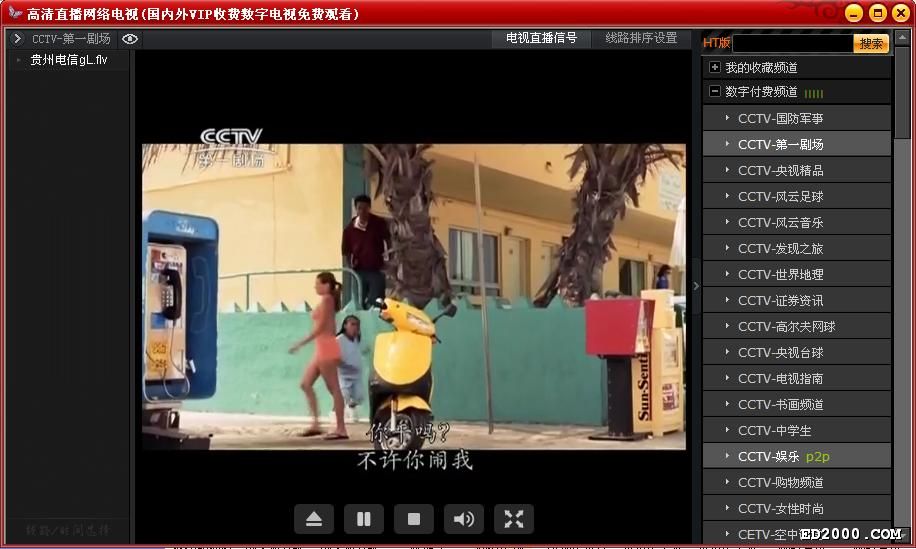The width and height of the screenshot is (916, 549).
Task: Play the CCTV-风云音乐 channel
Action: pyautogui.click(x=797, y=223)
